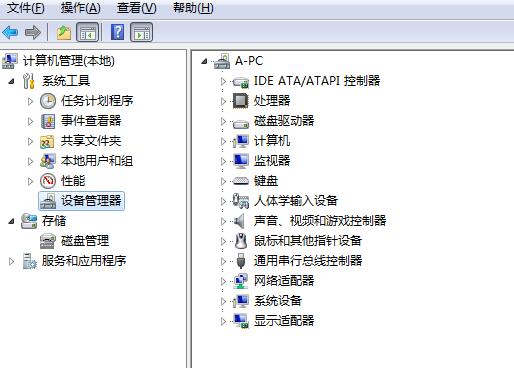Open the 帮助(H) menu
This screenshot has width=514, height=368.
tap(193, 8)
